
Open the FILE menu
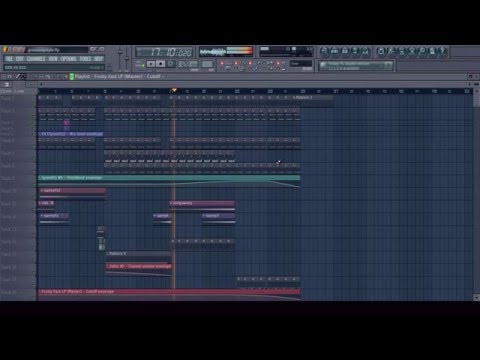[9, 59]
